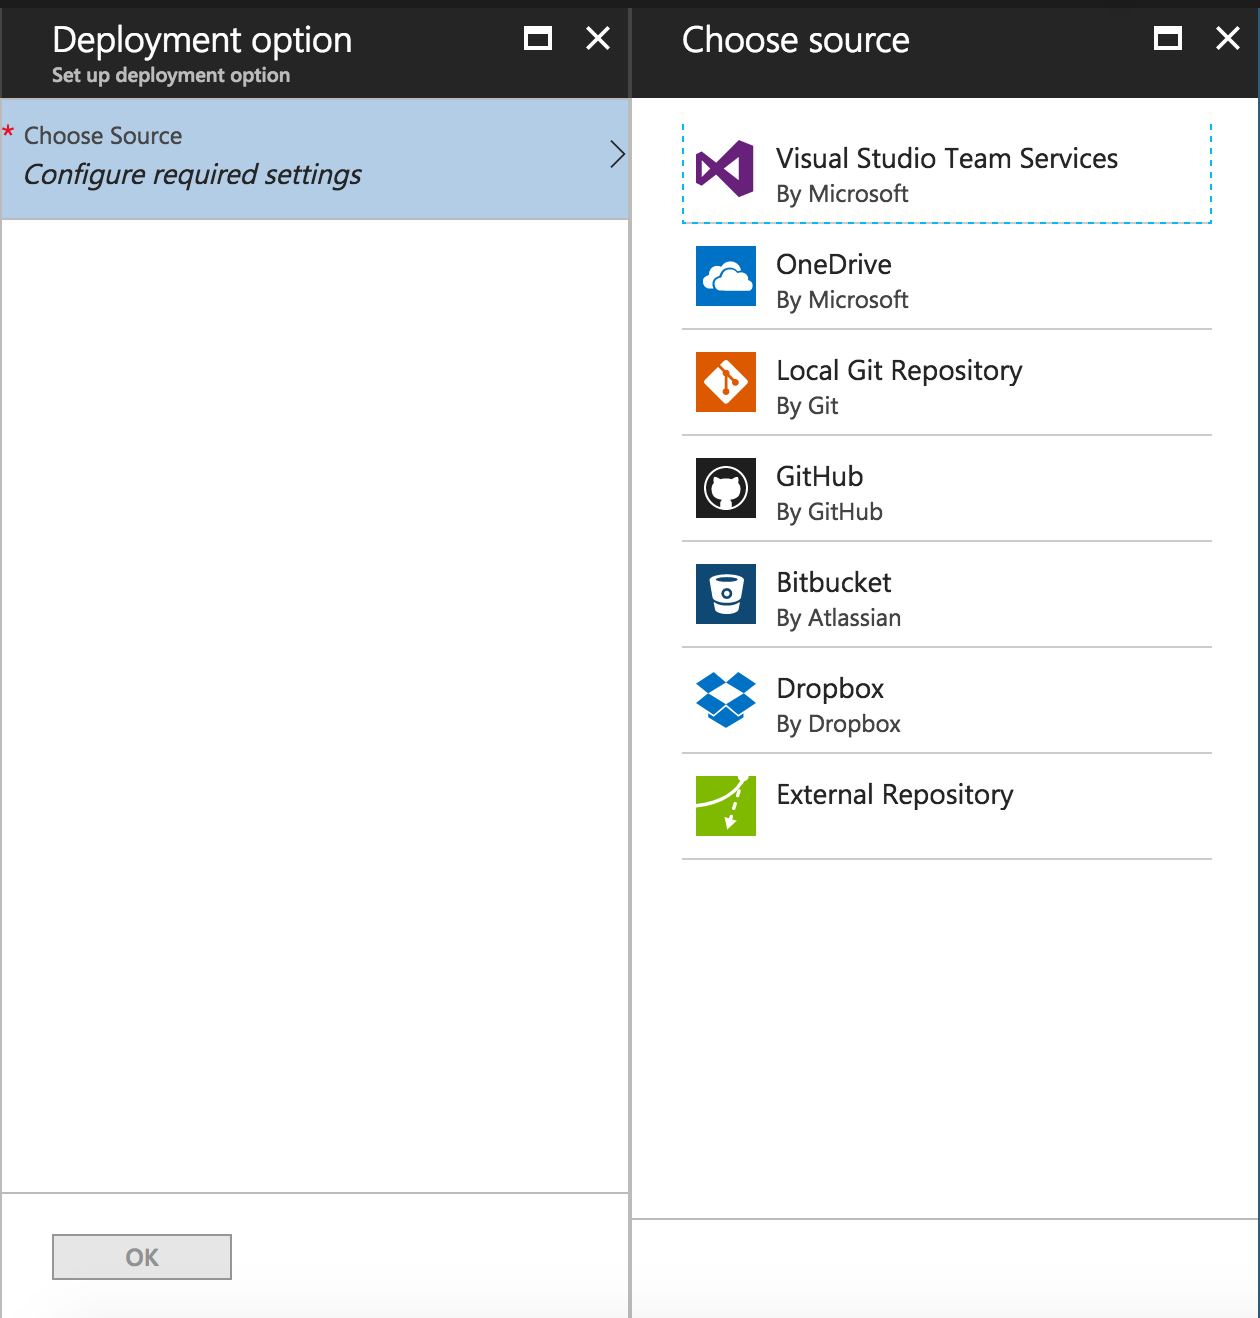Click the Dropbox logo icon
Screen dimensions: 1260x1318
(x=726, y=700)
